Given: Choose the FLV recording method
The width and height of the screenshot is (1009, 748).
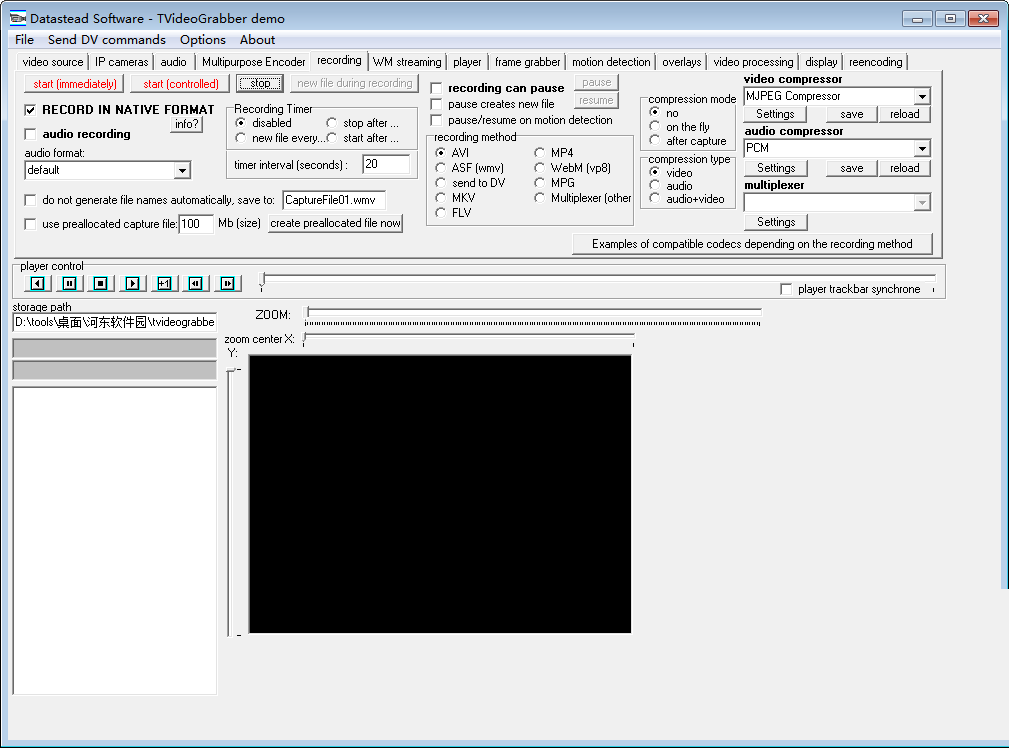Looking at the screenshot, I should coord(440,212).
